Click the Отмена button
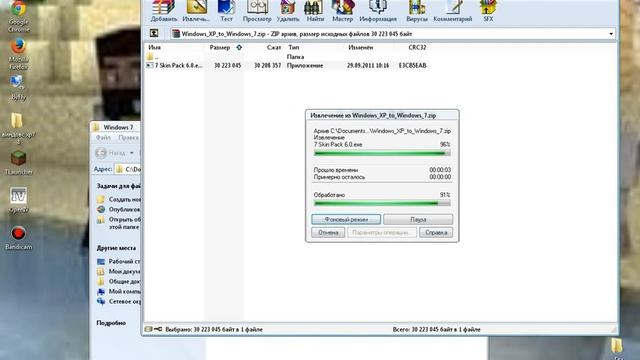The width and height of the screenshot is (640, 360). click(x=328, y=232)
